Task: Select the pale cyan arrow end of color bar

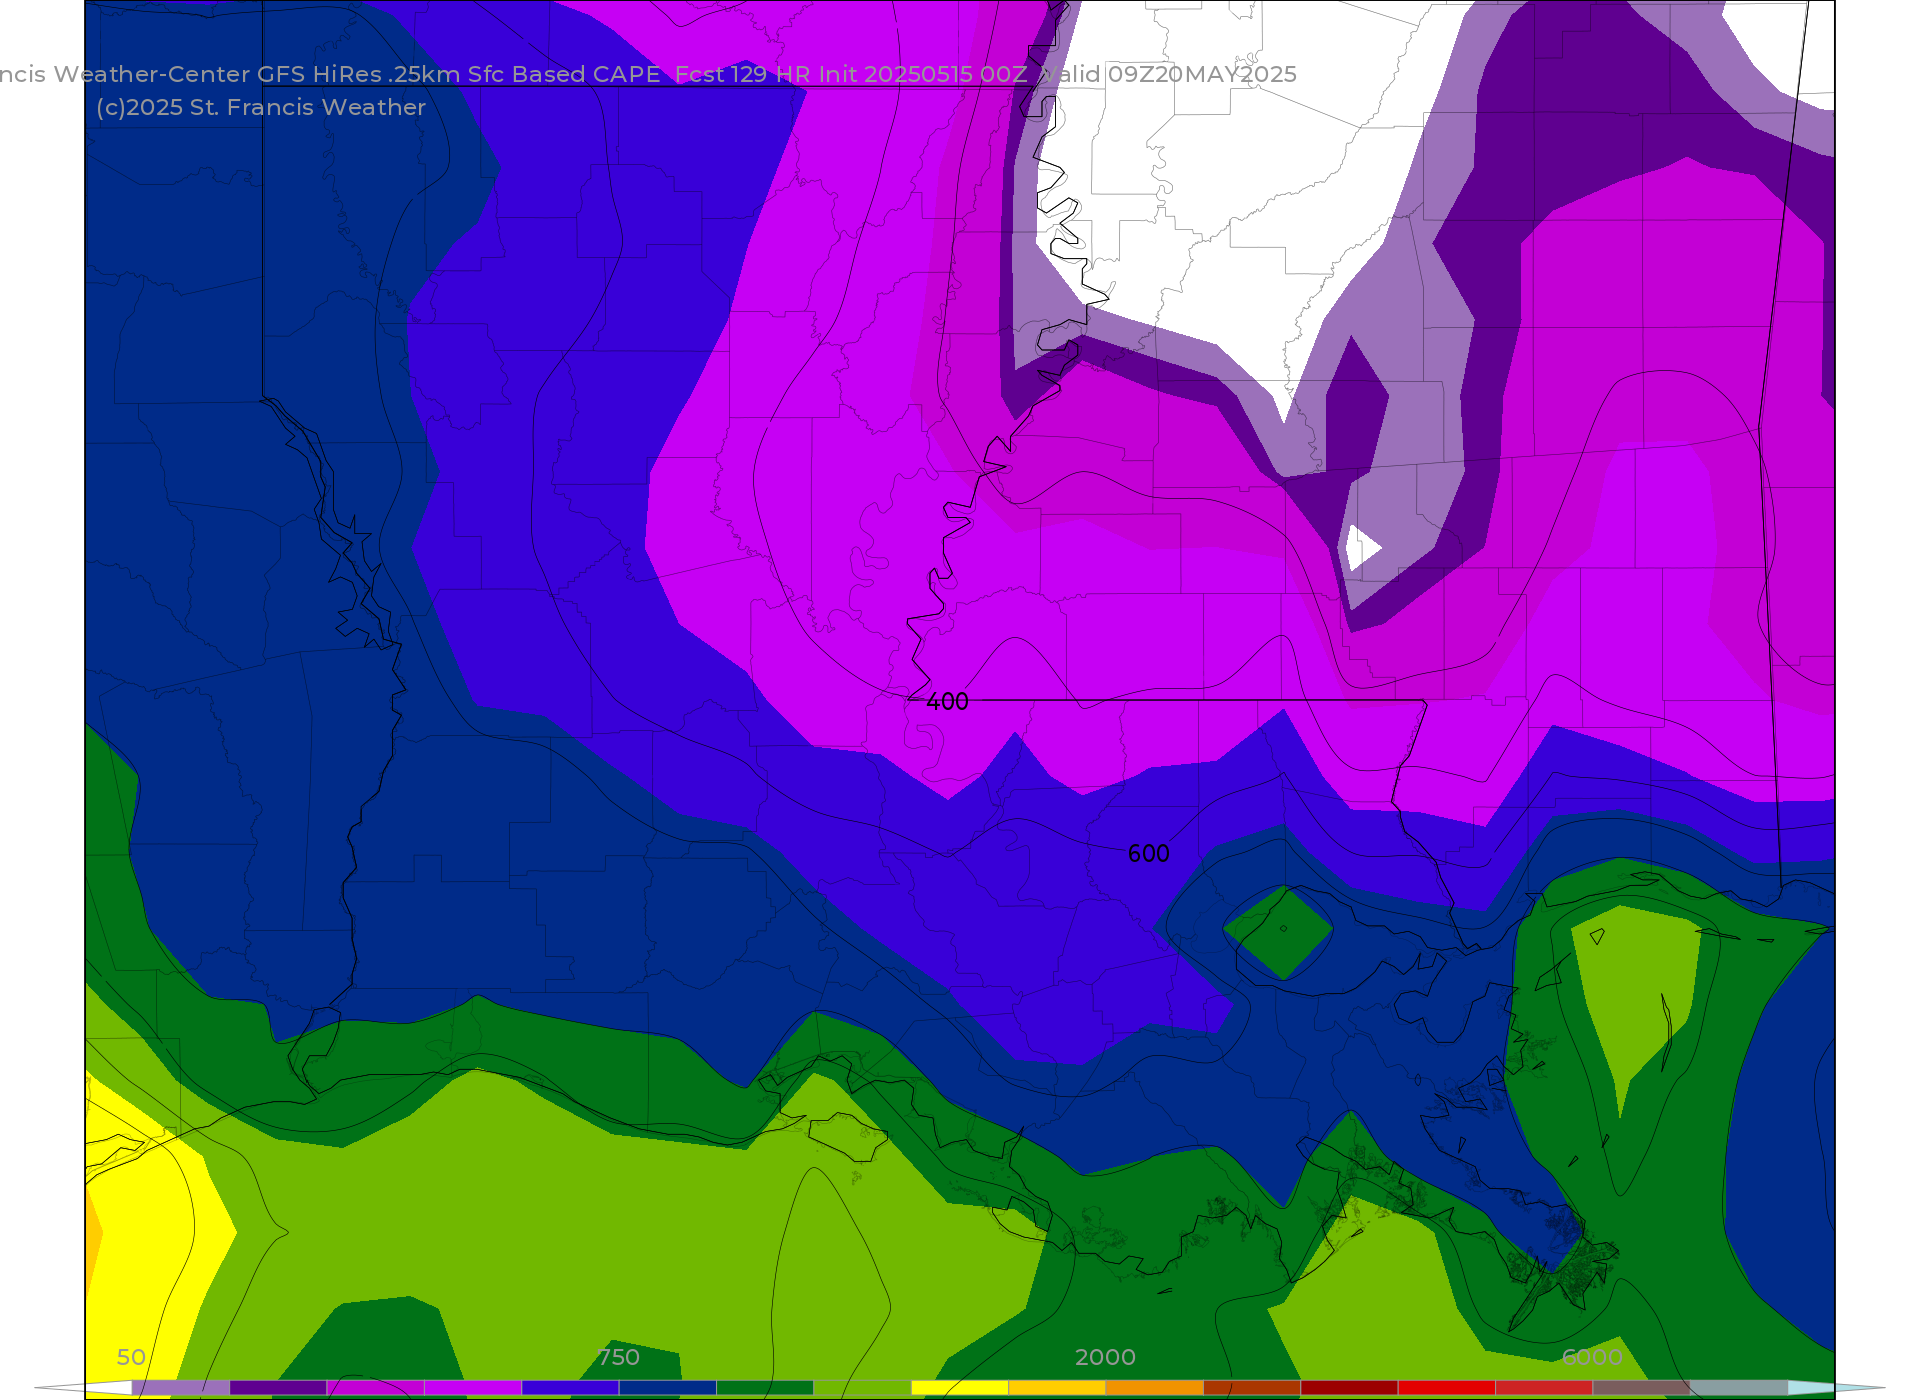Action: (1836, 1388)
